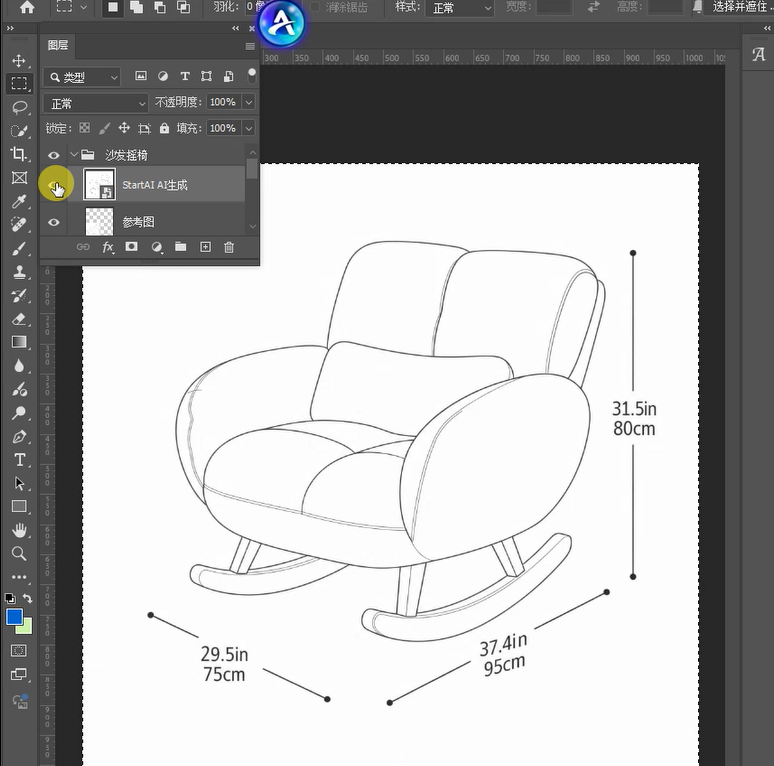The width and height of the screenshot is (774, 766).
Task: Click the 选择并遮住 button
Action: pos(738,7)
